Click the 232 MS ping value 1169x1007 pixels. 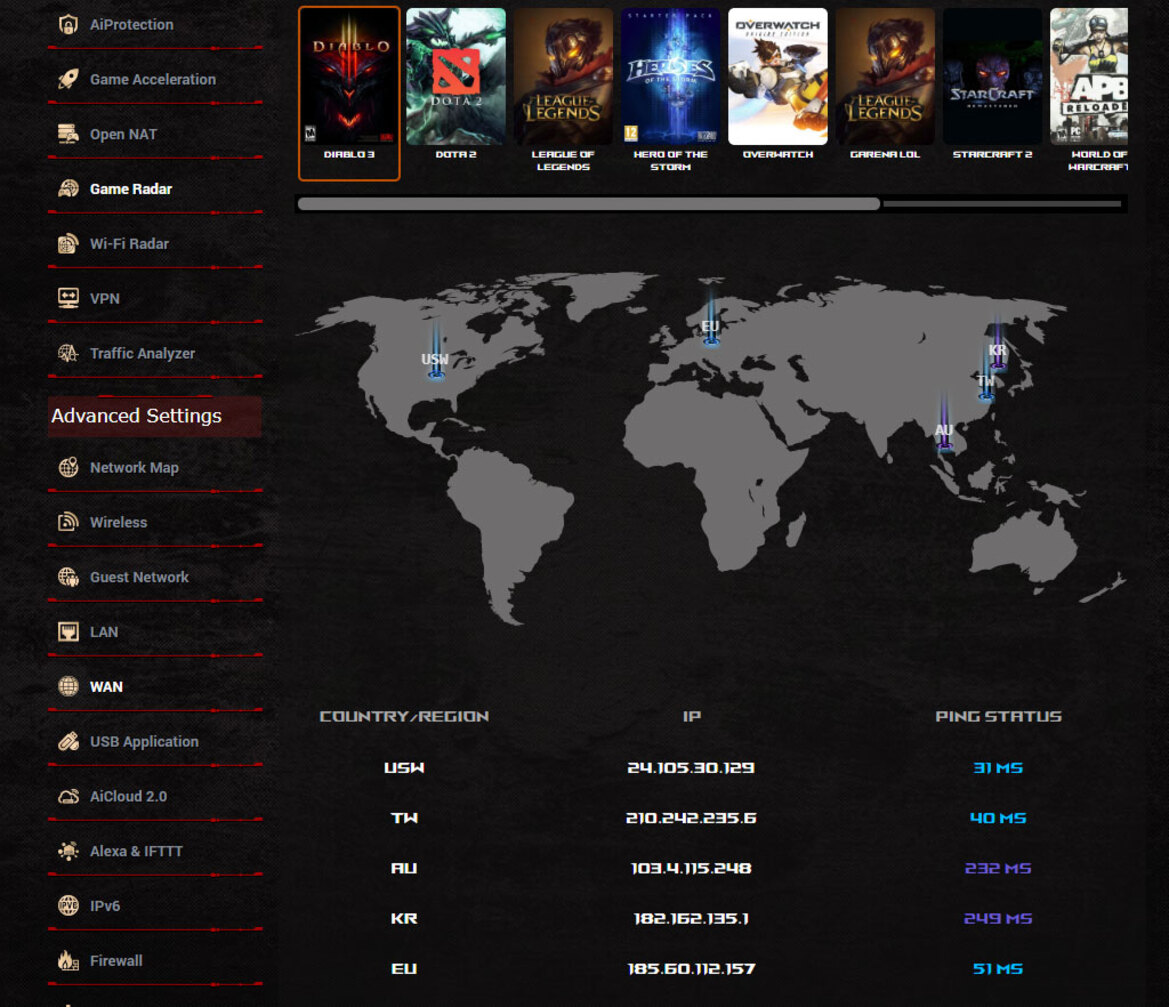coord(998,868)
